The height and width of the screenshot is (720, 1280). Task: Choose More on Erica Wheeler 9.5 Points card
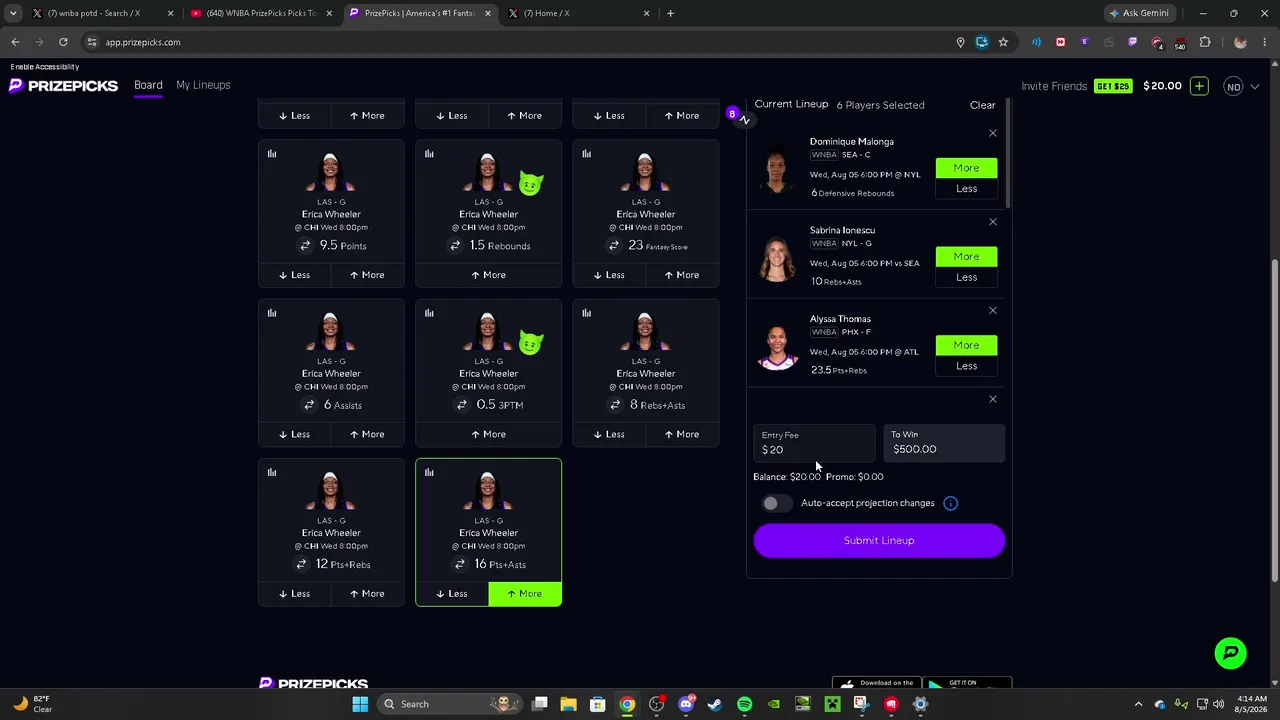point(367,275)
